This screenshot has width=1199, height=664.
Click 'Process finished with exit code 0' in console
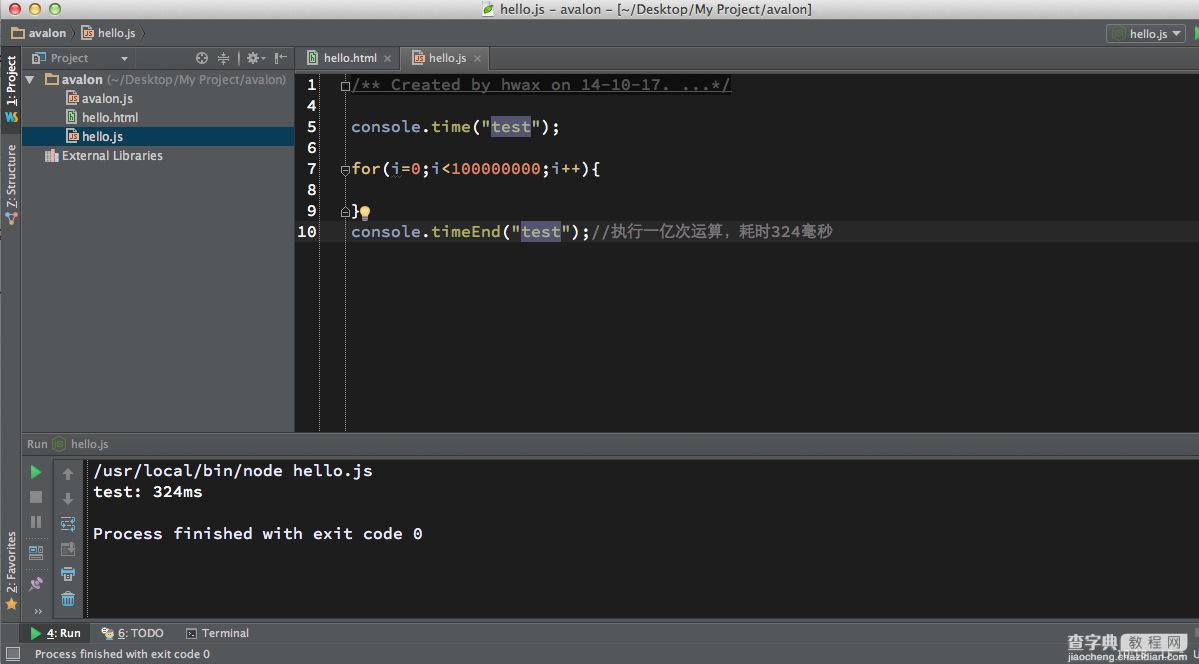click(x=258, y=534)
